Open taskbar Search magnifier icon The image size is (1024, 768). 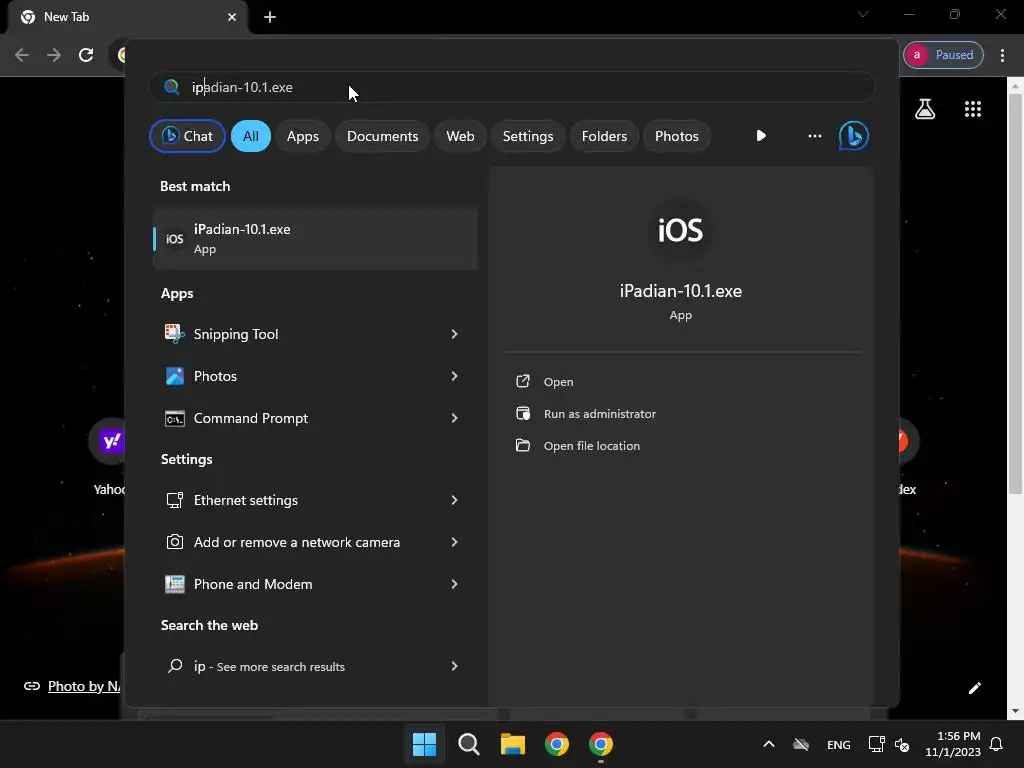(x=469, y=744)
